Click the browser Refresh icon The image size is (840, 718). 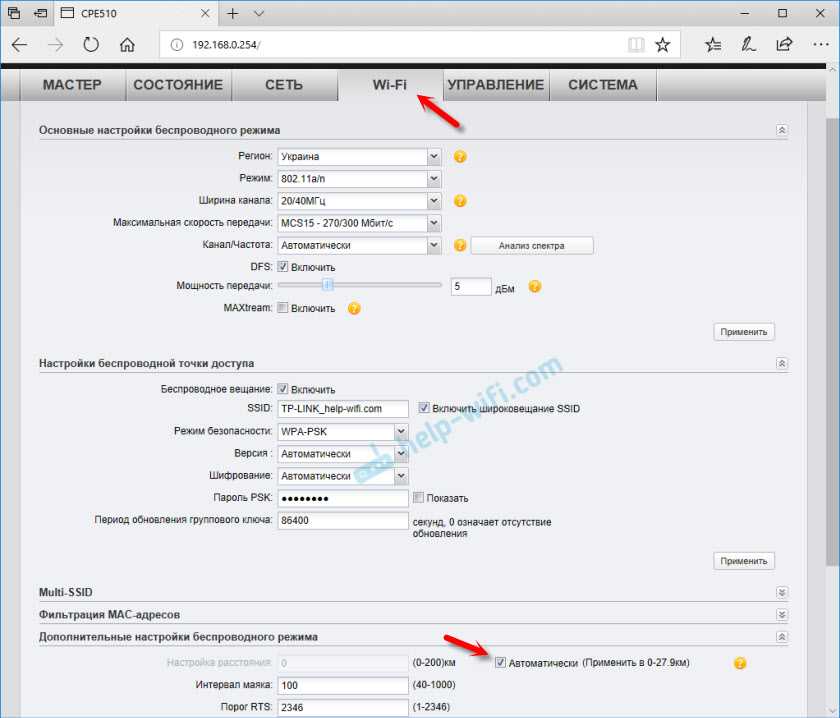point(91,45)
